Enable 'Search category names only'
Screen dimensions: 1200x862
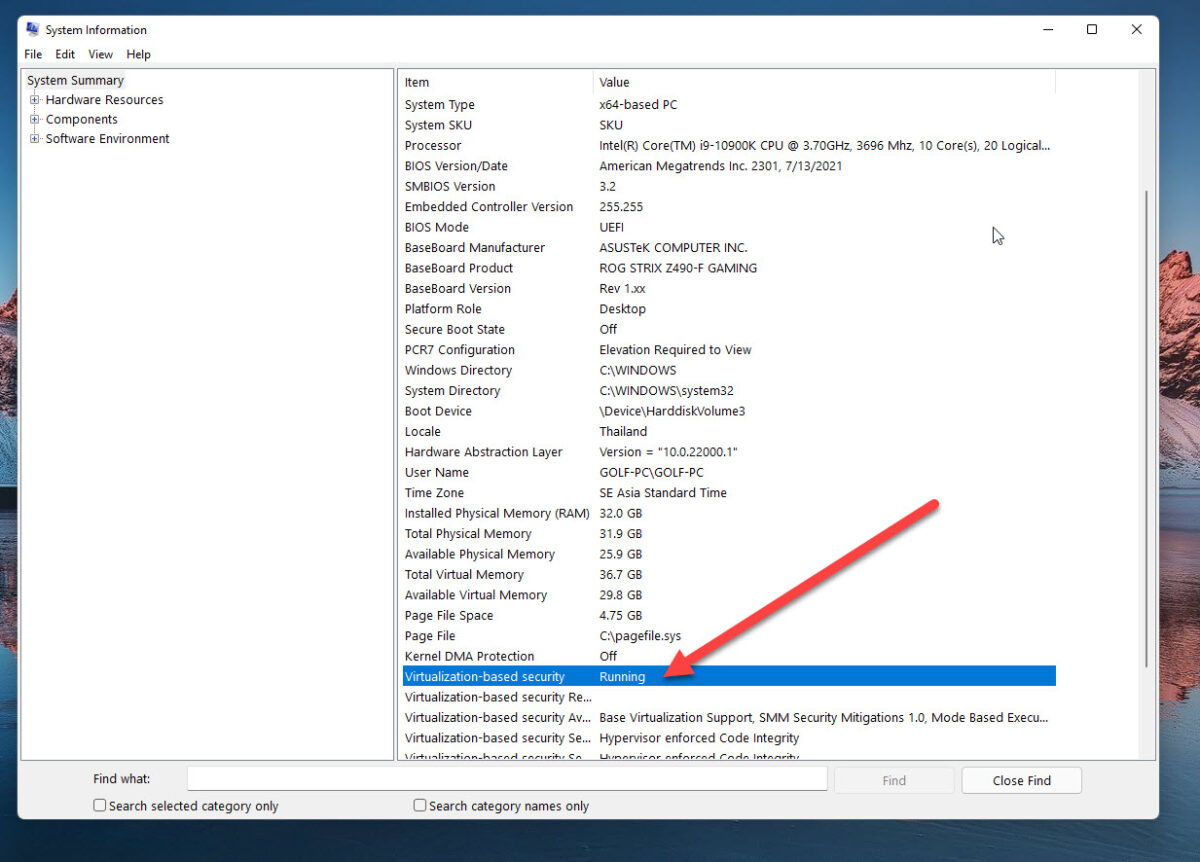419,804
